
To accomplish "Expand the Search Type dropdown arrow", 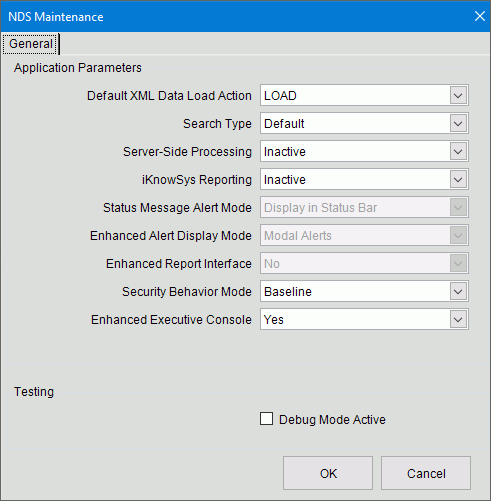I will pyautogui.click(x=458, y=124).
